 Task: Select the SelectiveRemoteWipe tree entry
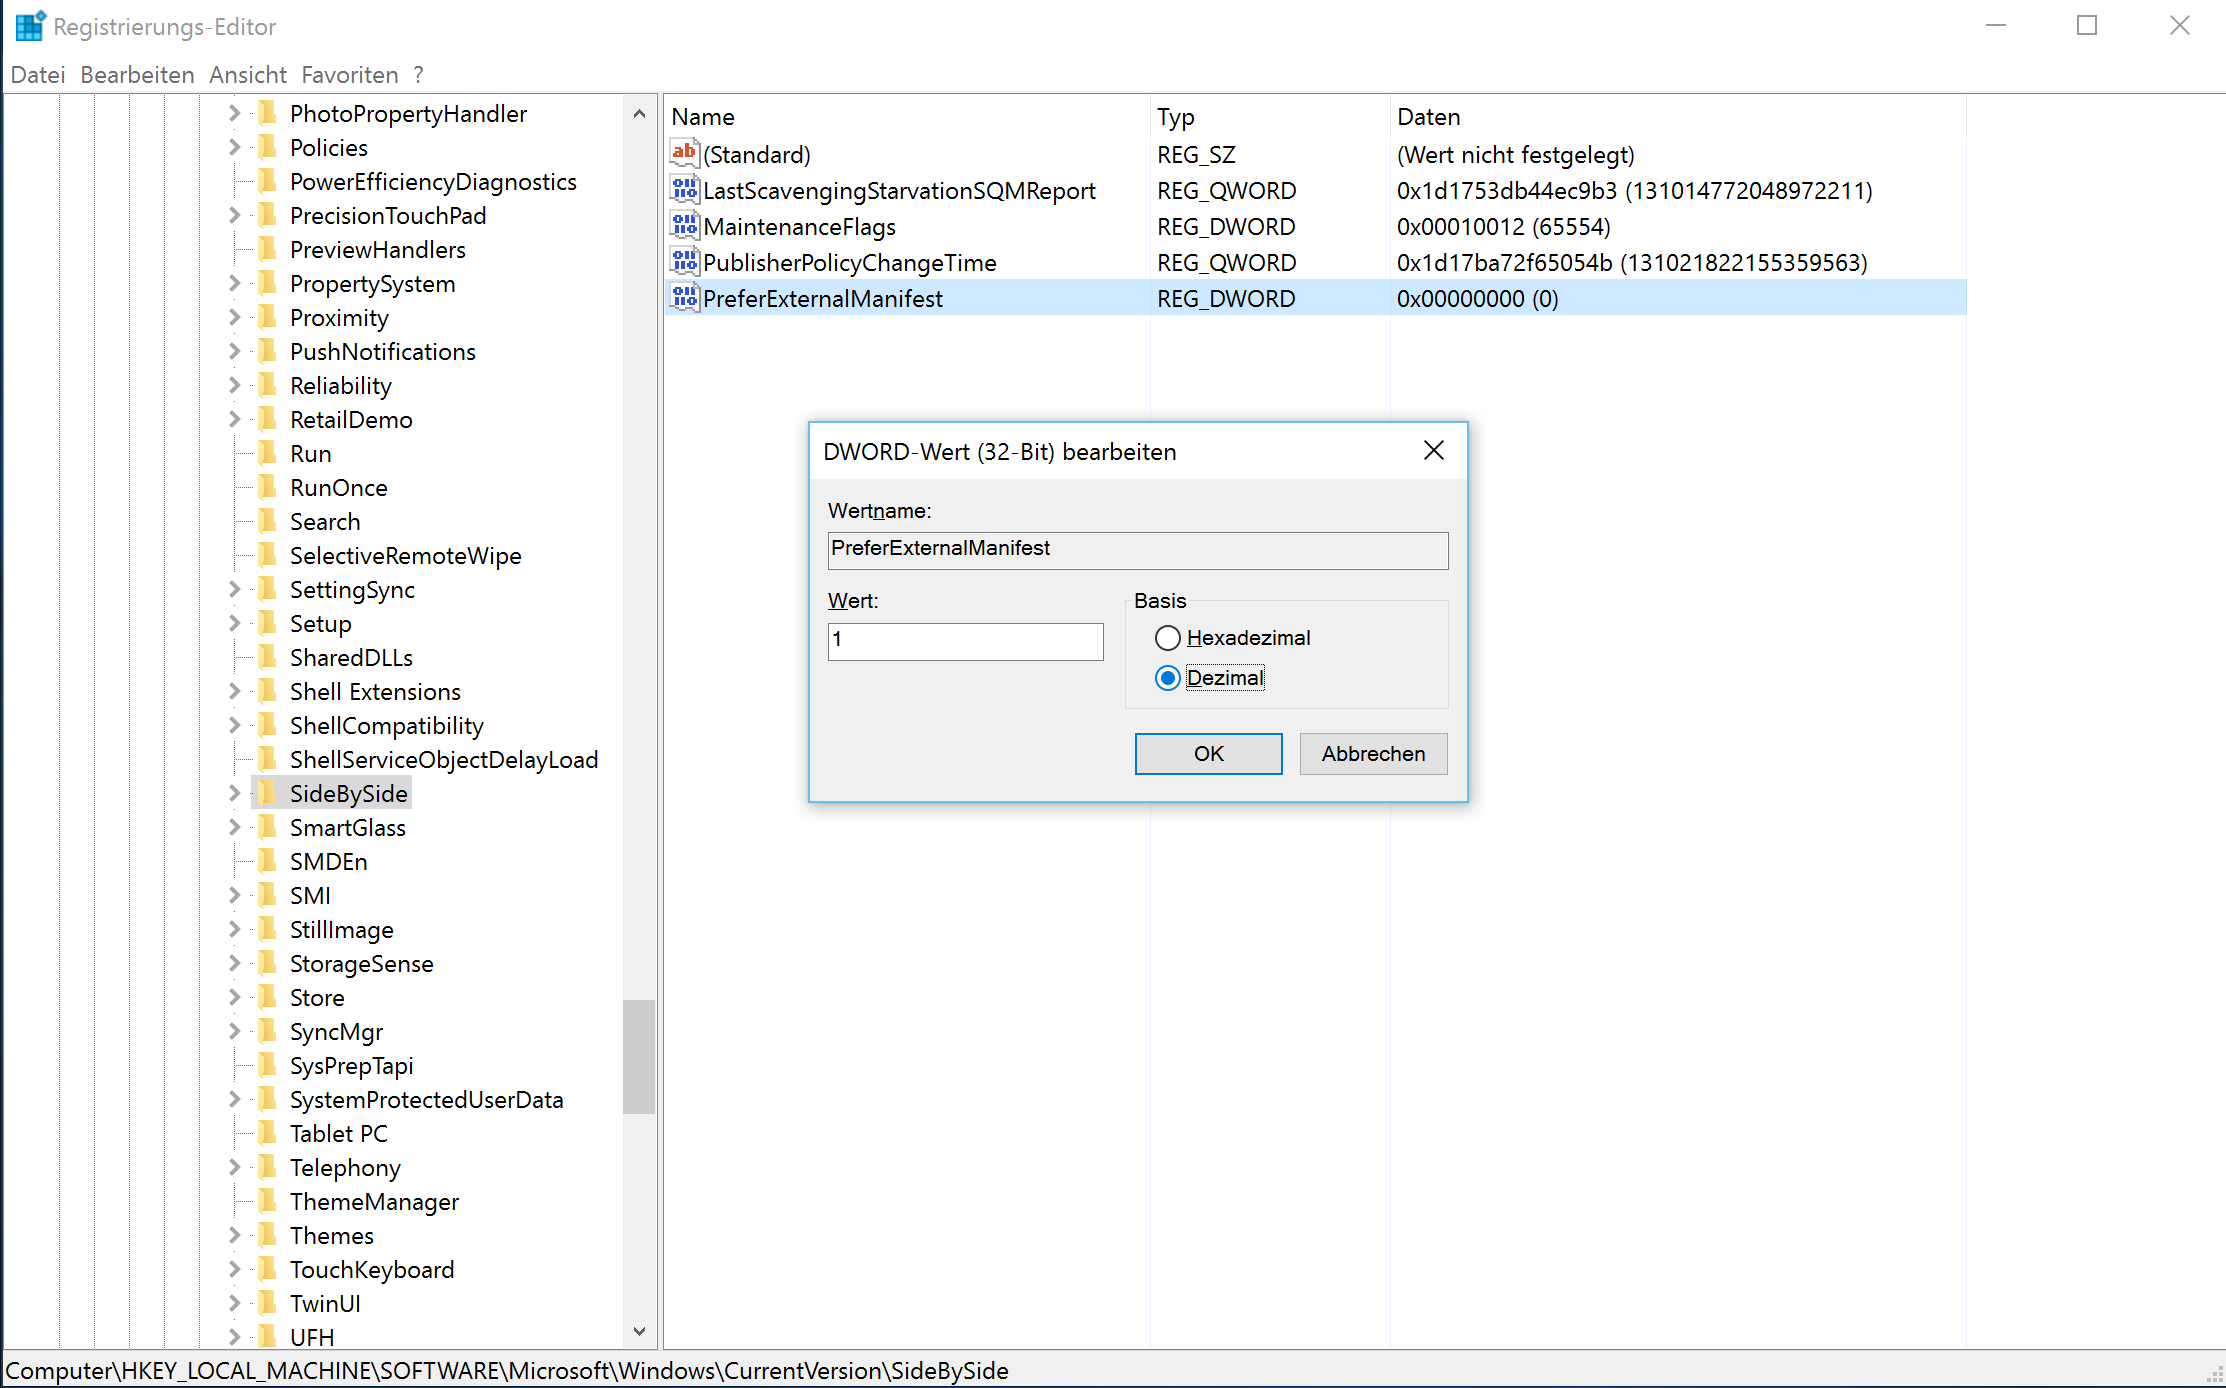(405, 555)
